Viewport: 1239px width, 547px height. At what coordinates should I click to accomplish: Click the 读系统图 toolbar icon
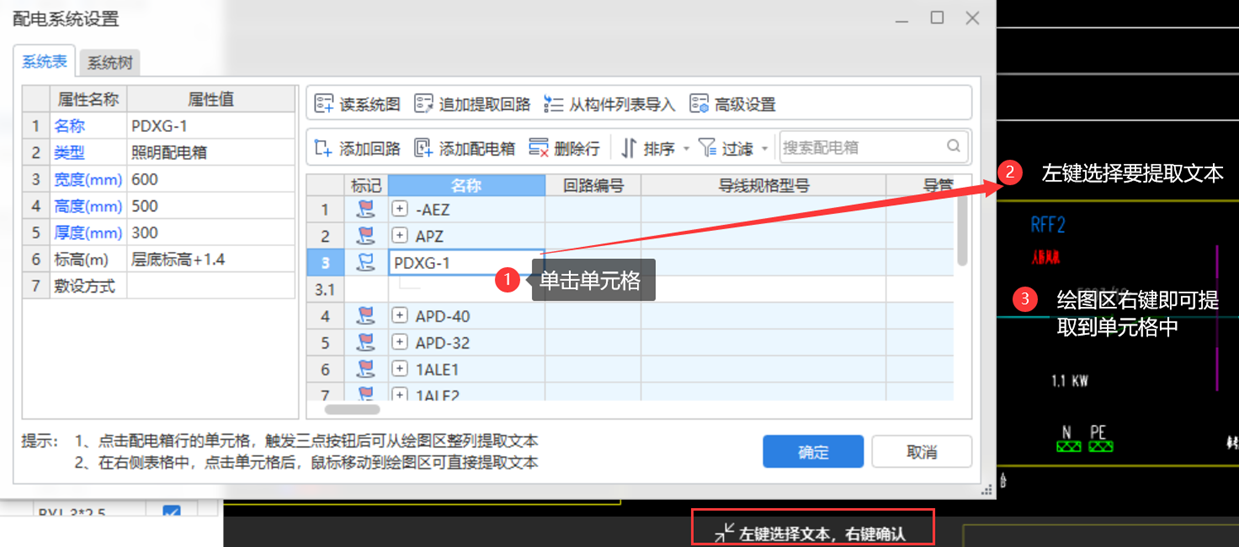[324, 104]
